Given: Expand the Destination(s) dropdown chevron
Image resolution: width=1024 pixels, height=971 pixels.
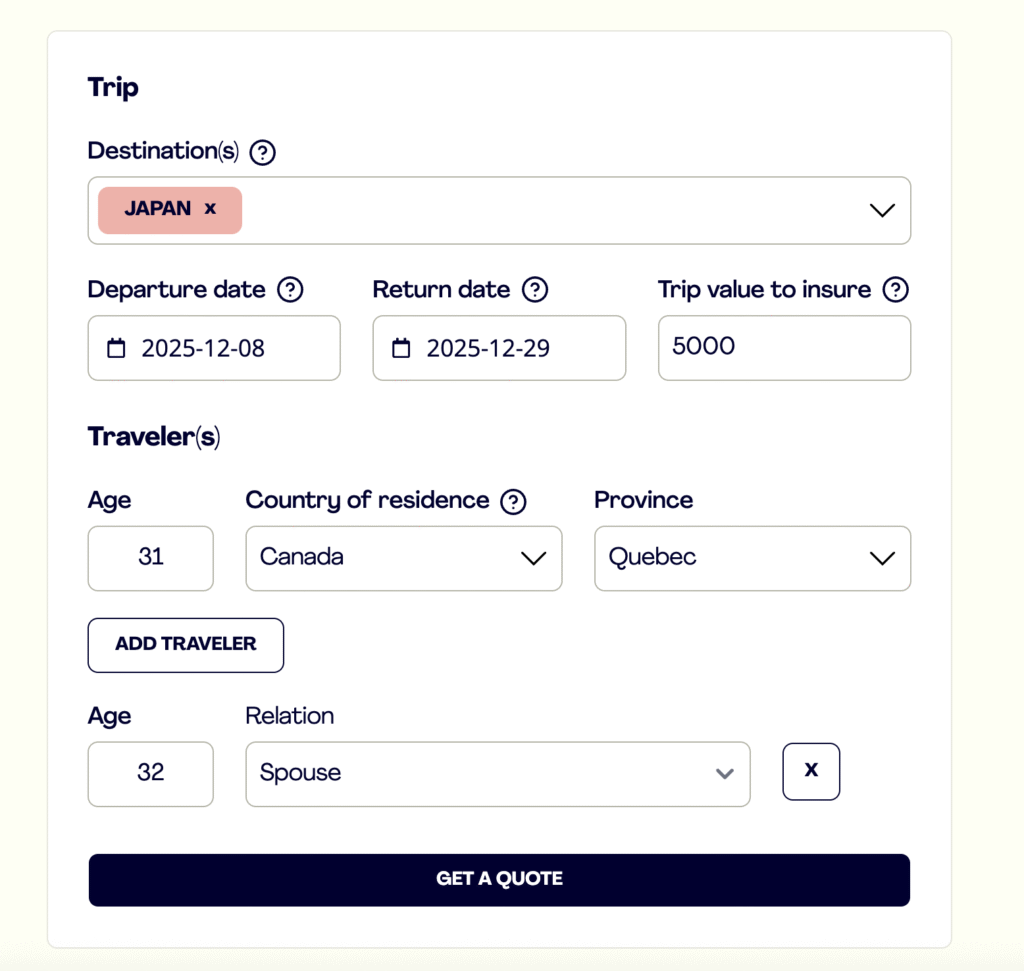Looking at the screenshot, I should (x=881, y=210).
